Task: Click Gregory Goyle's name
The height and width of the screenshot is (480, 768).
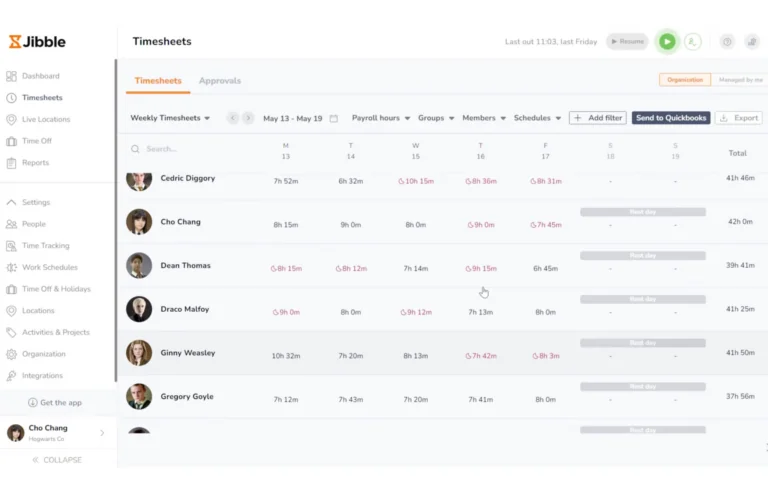Action: [x=187, y=396]
